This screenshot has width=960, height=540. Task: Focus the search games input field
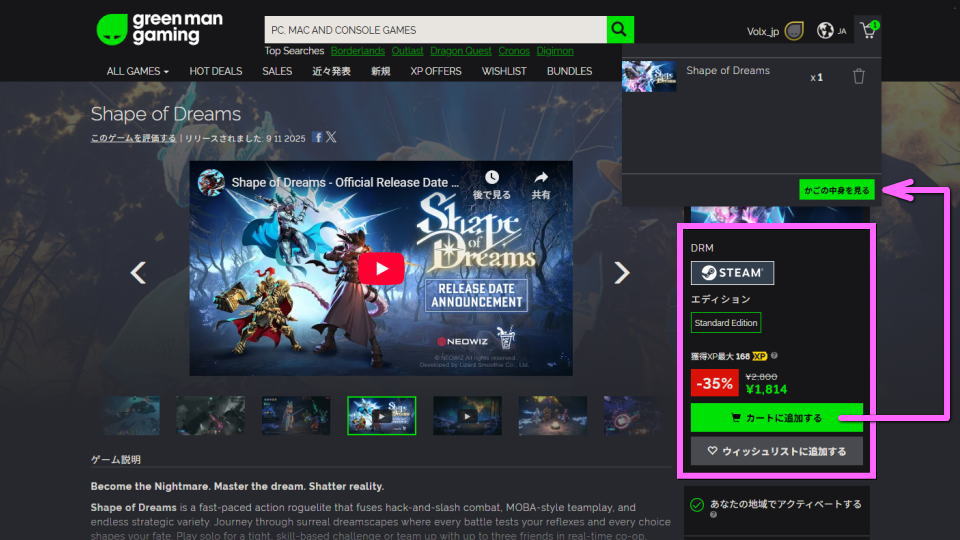pyautogui.click(x=435, y=29)
